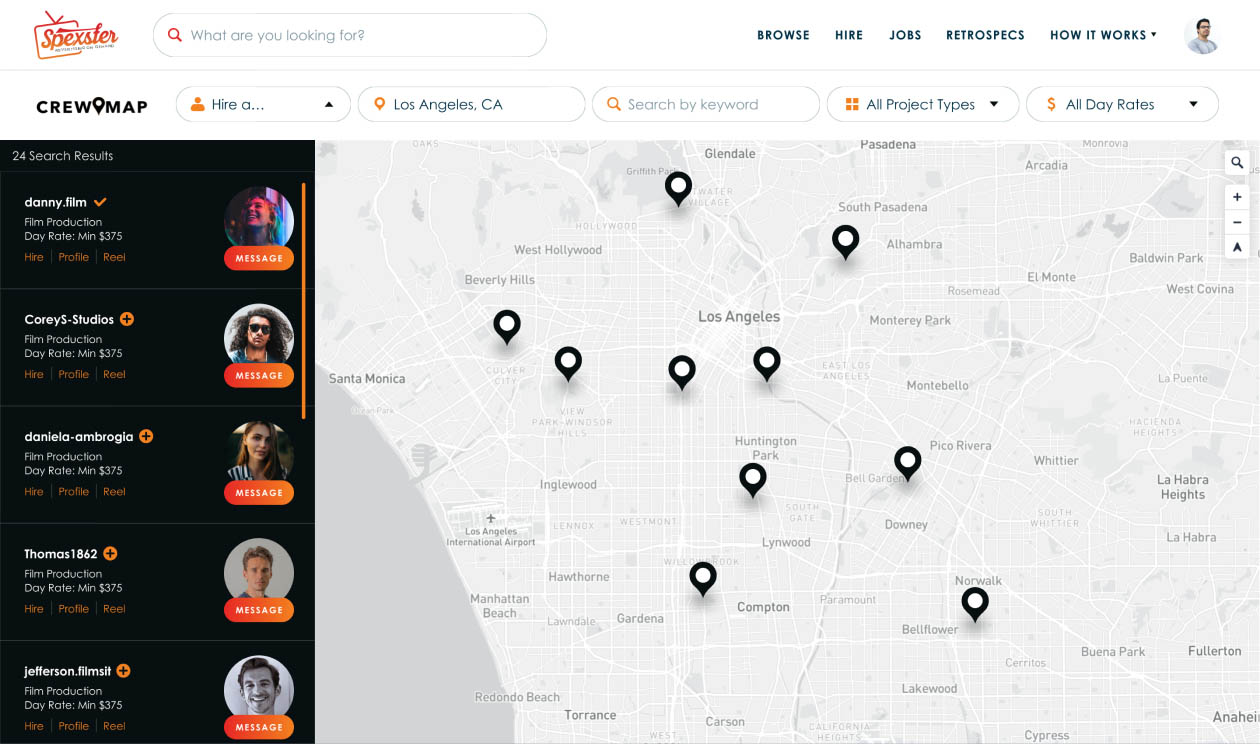Viewport: 1260px width, 744px height.
Task: Message CoreyS-Studios
Action: (x=259, y=375)
